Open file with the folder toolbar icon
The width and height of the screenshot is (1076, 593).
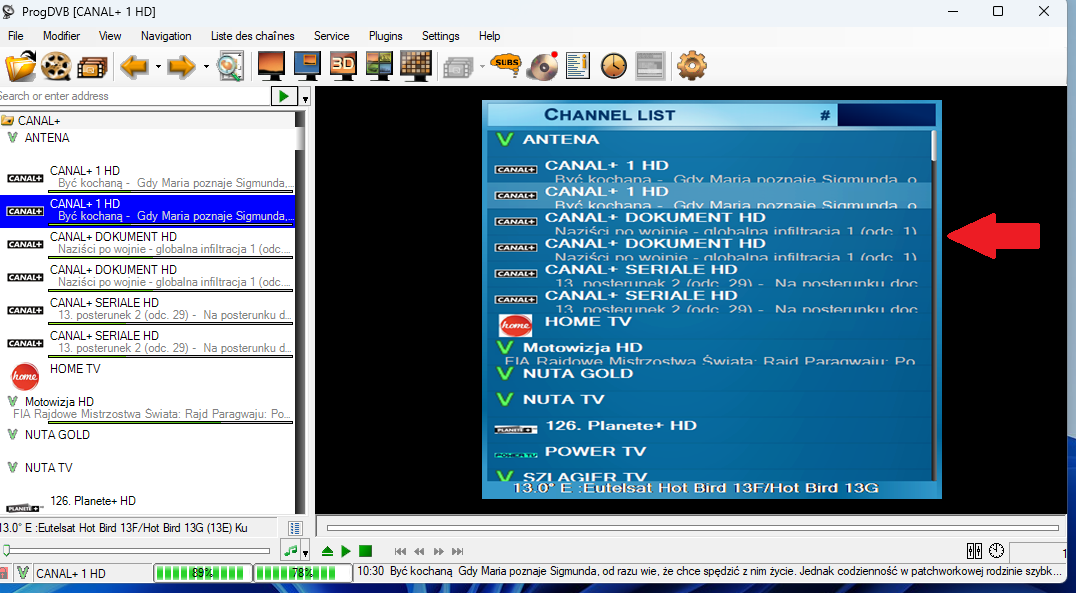point(21,66)
